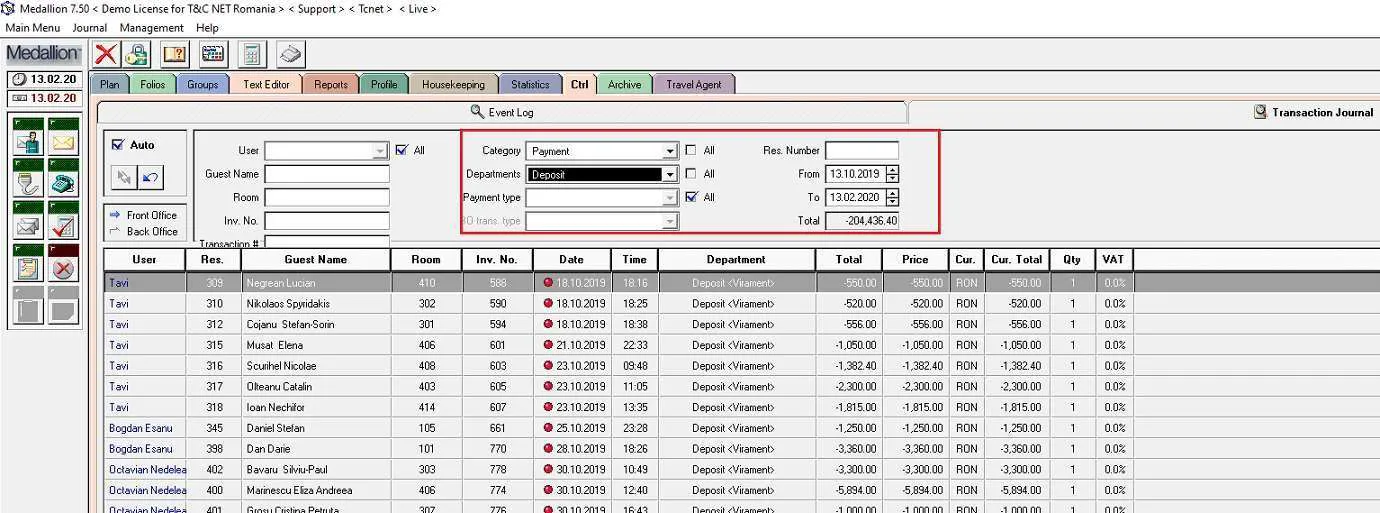Click the To date spinner arrows
This screenshot has width=1380, height=513.
pos(892,198)
